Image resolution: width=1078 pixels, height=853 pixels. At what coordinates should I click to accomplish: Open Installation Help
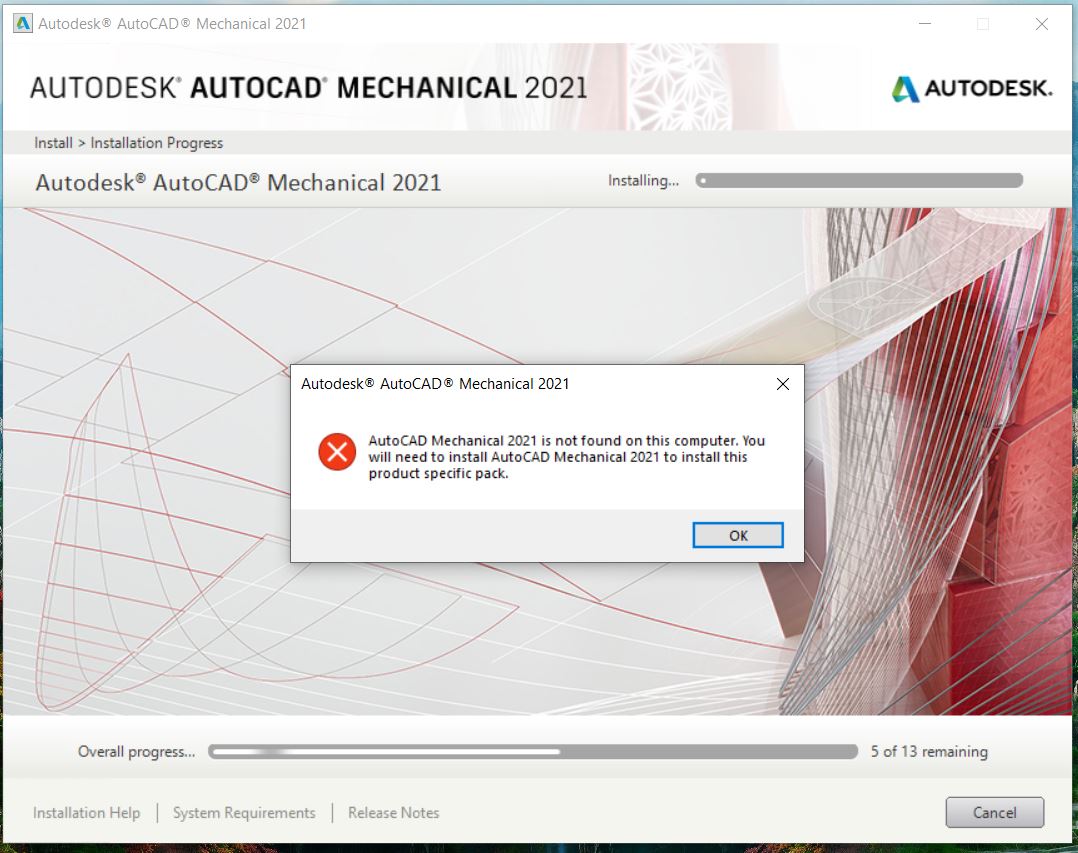[x=86, y=812]
